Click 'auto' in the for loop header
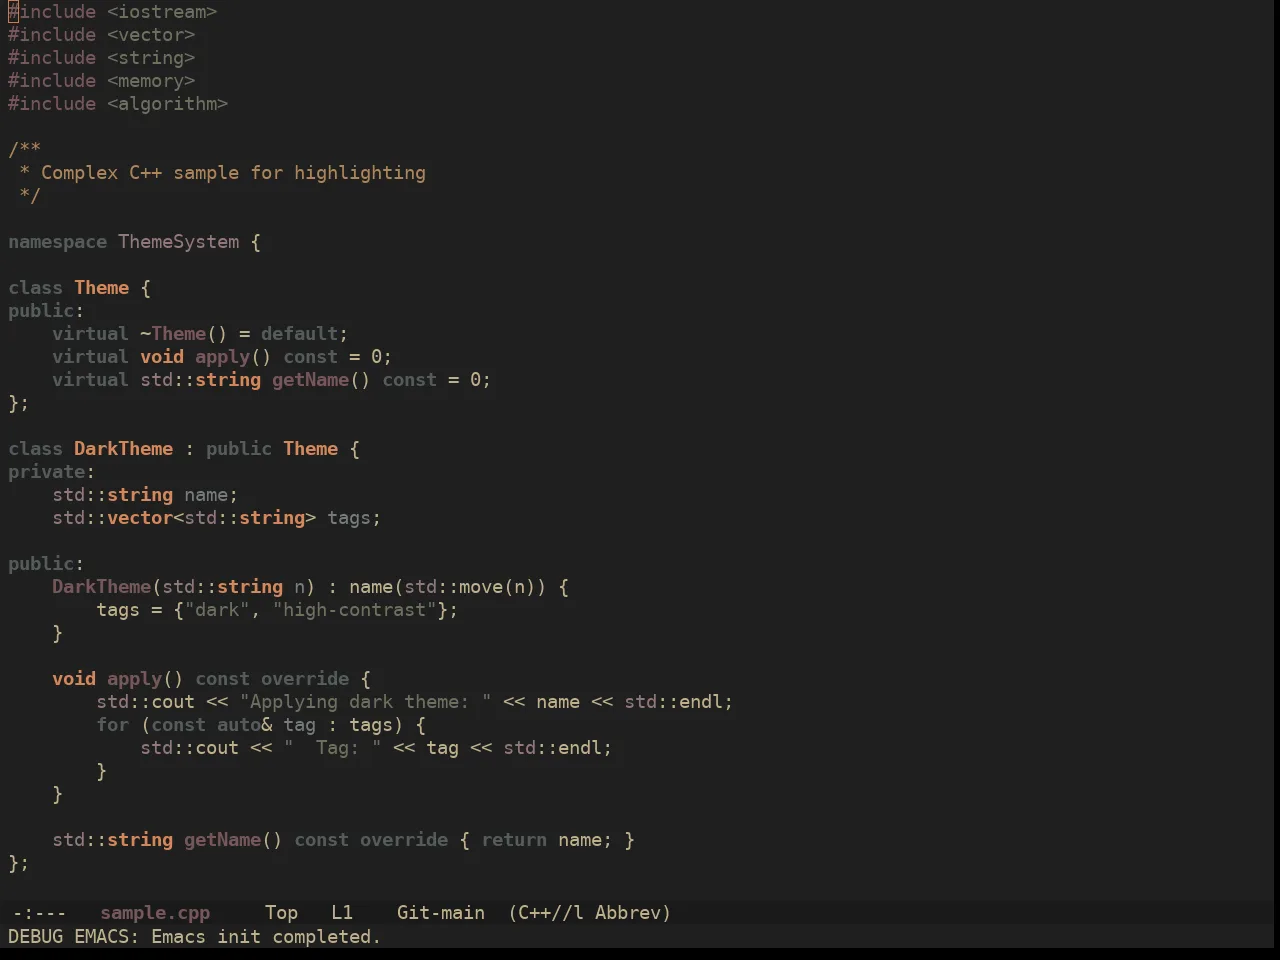Viewport: 1280px width, 960px height. [x=239, y=725]
